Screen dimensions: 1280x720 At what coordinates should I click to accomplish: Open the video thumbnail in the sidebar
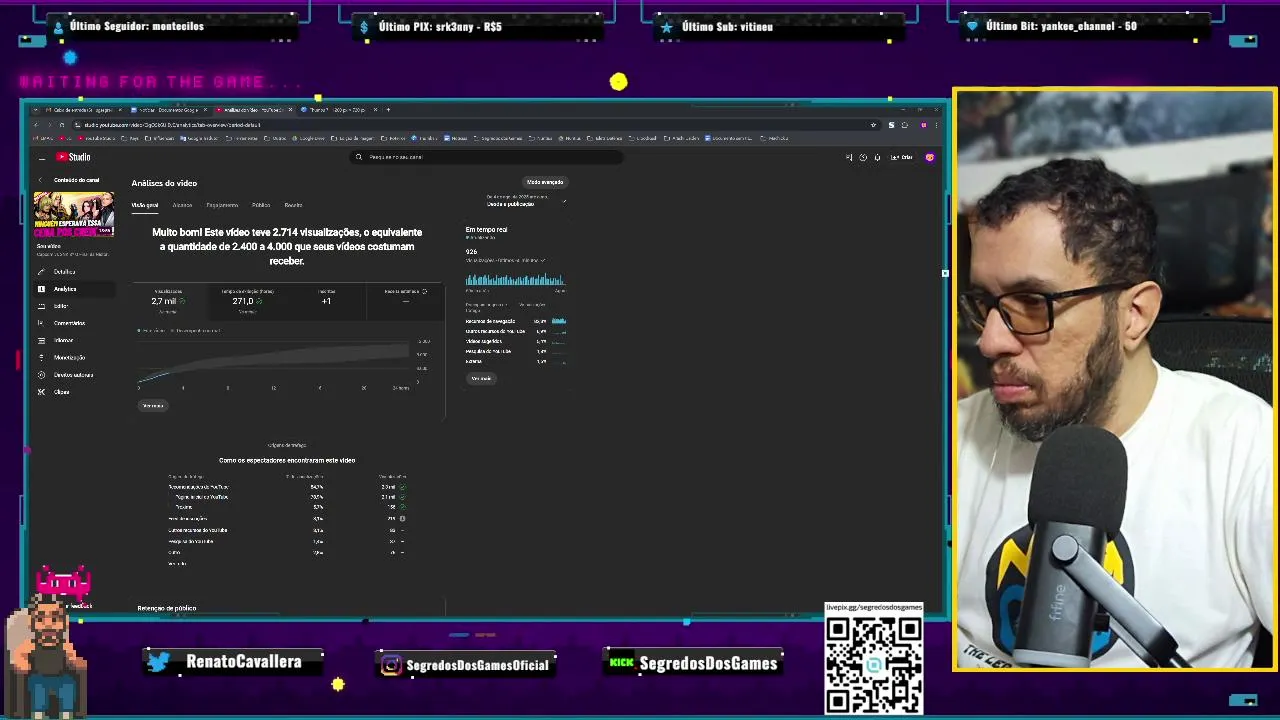[x=74, y=214]
